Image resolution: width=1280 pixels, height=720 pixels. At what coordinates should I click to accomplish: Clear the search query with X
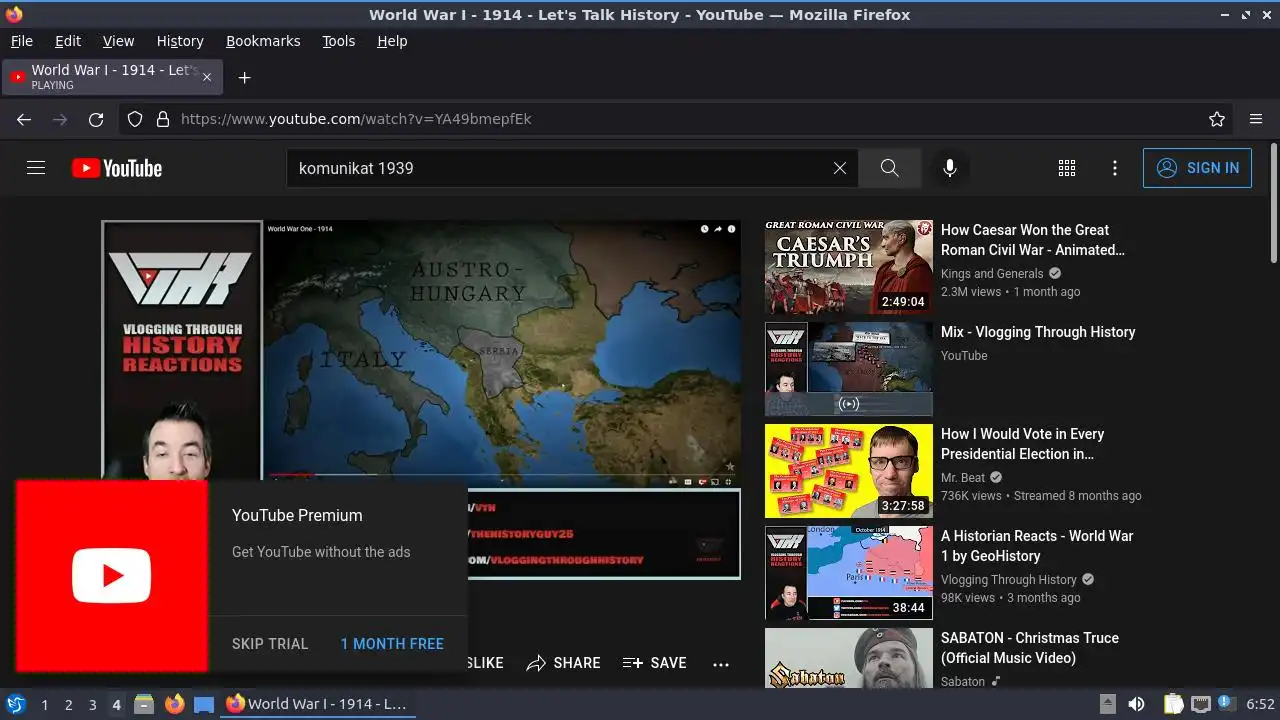pyautogui.click(x=840, y=168)
